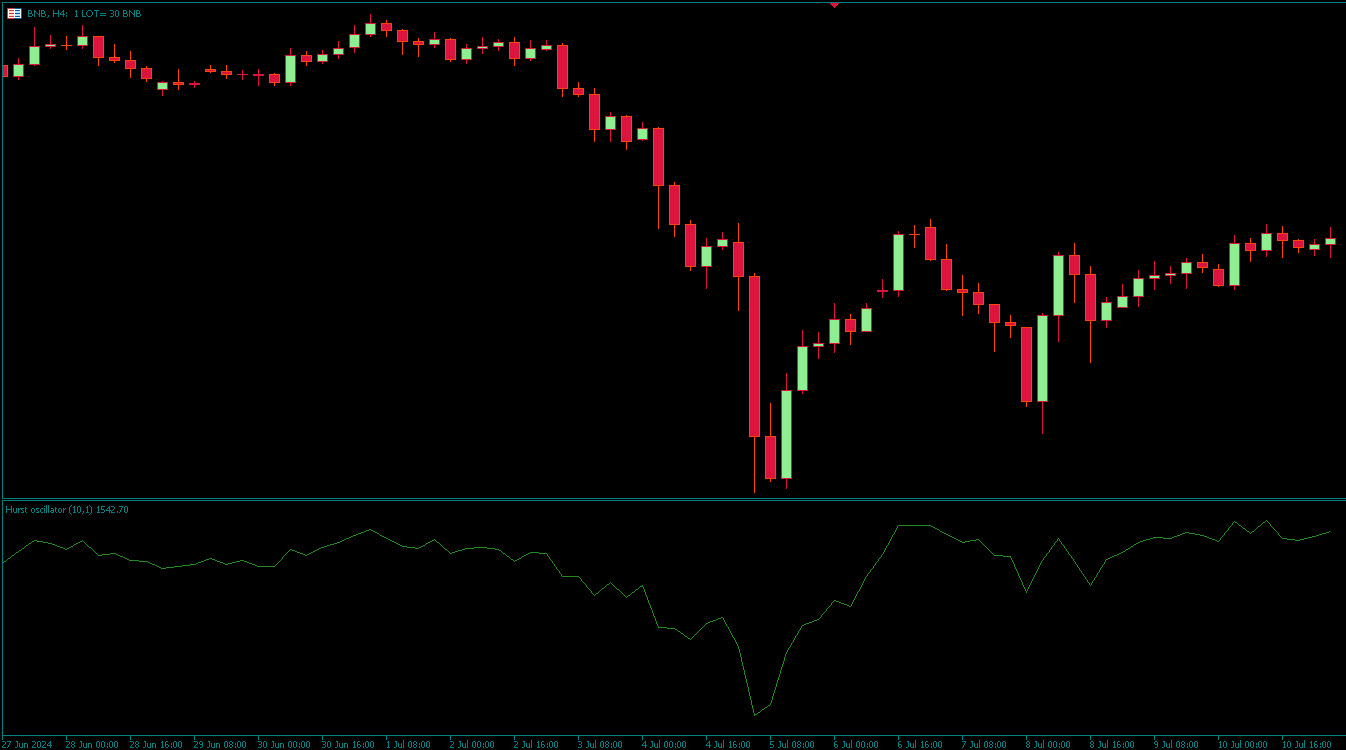Click the "9 Jul 08:00" time label
This screenshot has width=1346, height=750.
1176,744
